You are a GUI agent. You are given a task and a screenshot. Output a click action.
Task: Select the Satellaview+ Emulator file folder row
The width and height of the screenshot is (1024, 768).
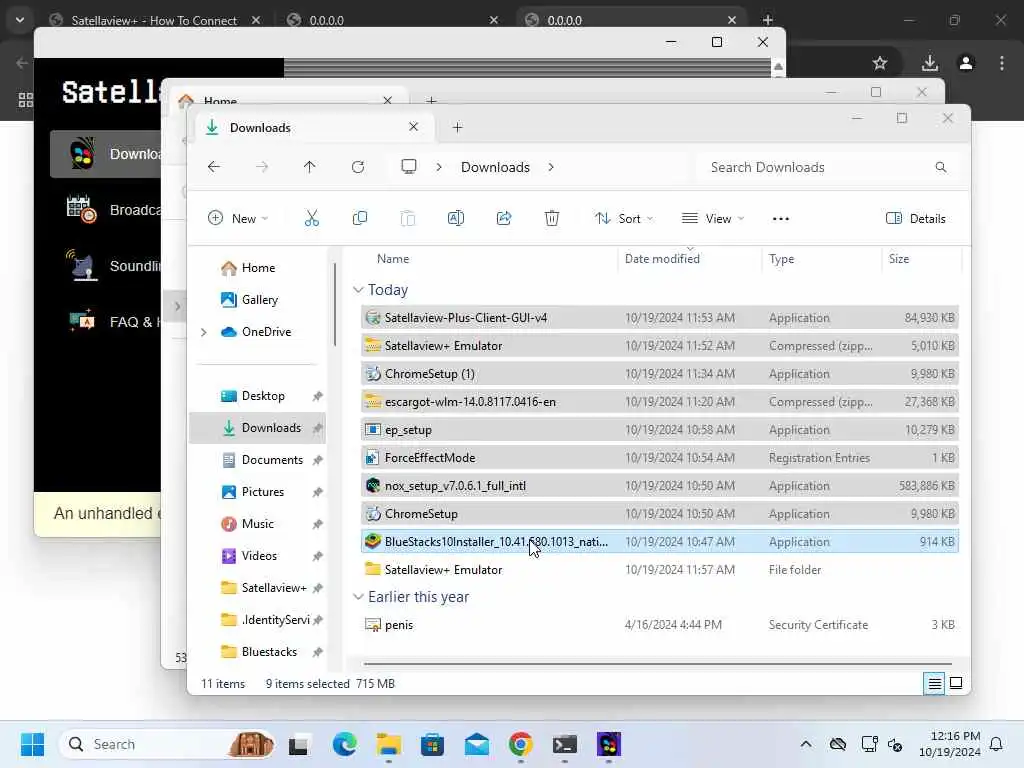(x=660, y=569)
